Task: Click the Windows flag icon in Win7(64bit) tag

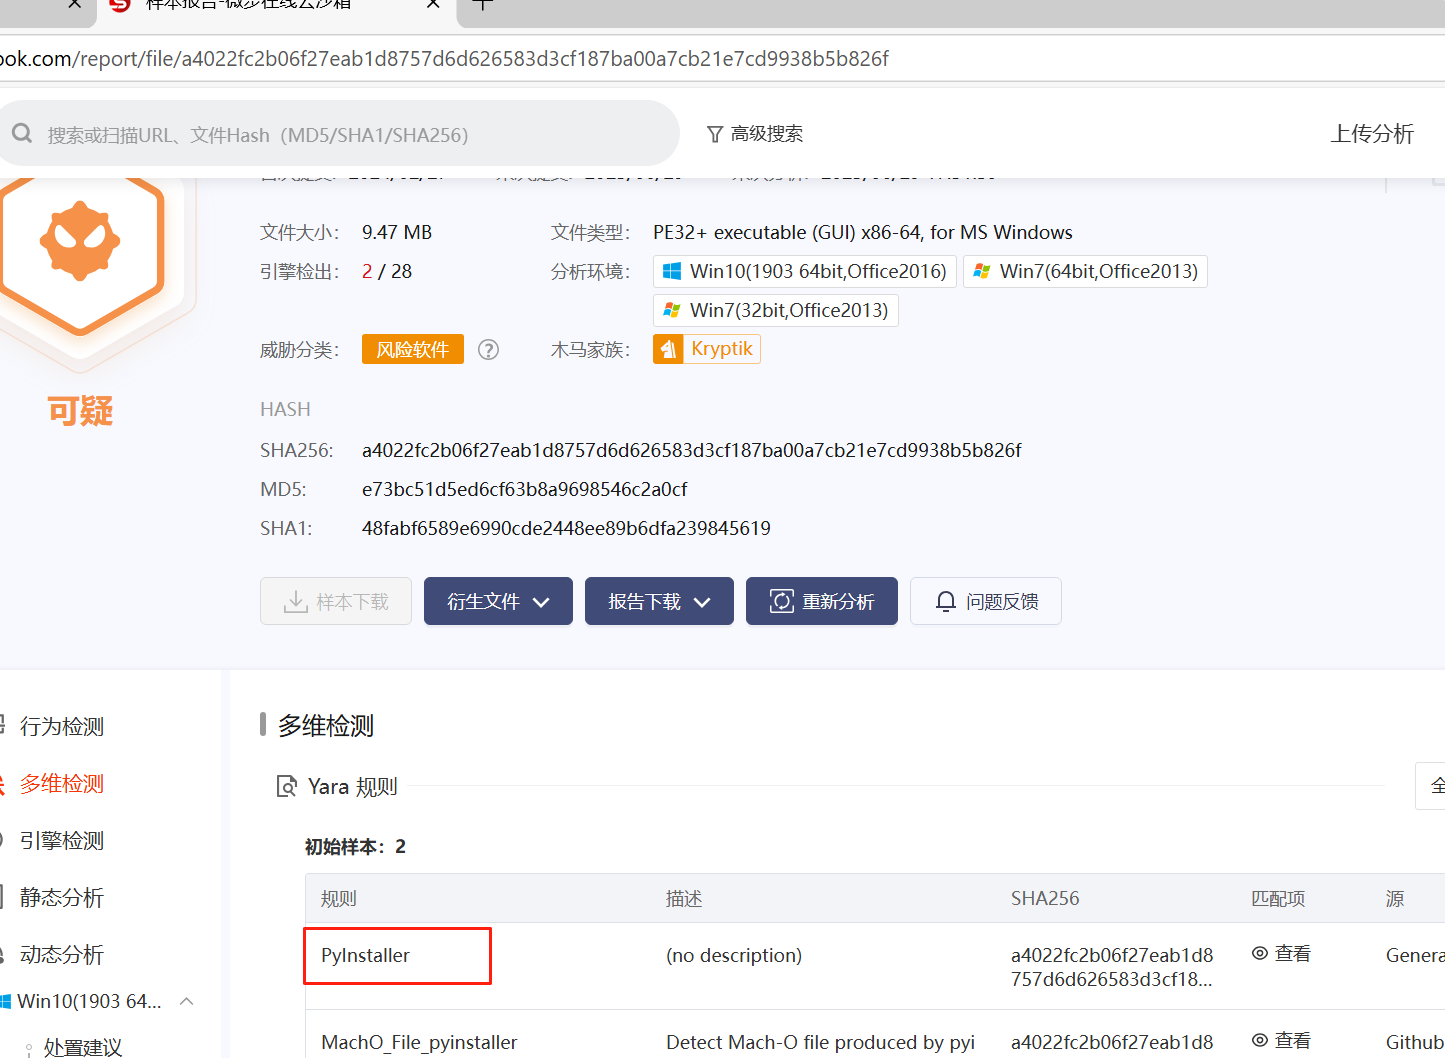Action: (982, 271)
